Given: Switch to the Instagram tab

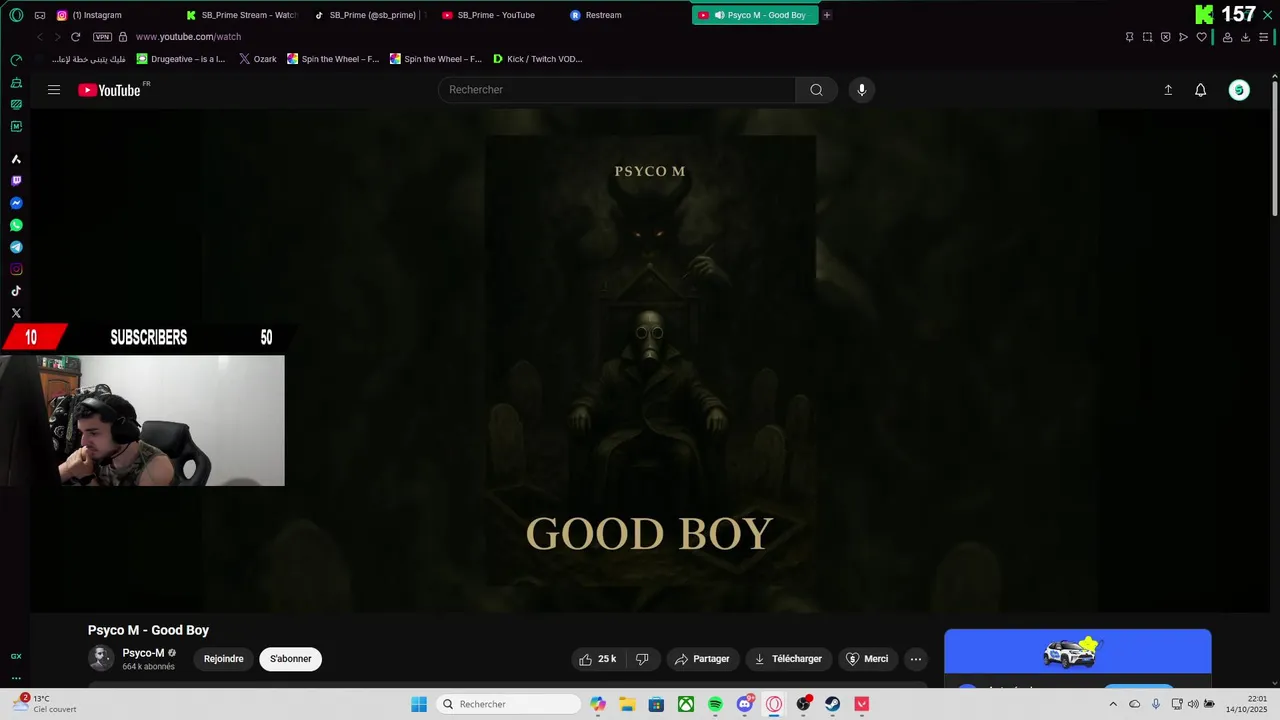Looking at the screenshot, I should pos(114,15).
